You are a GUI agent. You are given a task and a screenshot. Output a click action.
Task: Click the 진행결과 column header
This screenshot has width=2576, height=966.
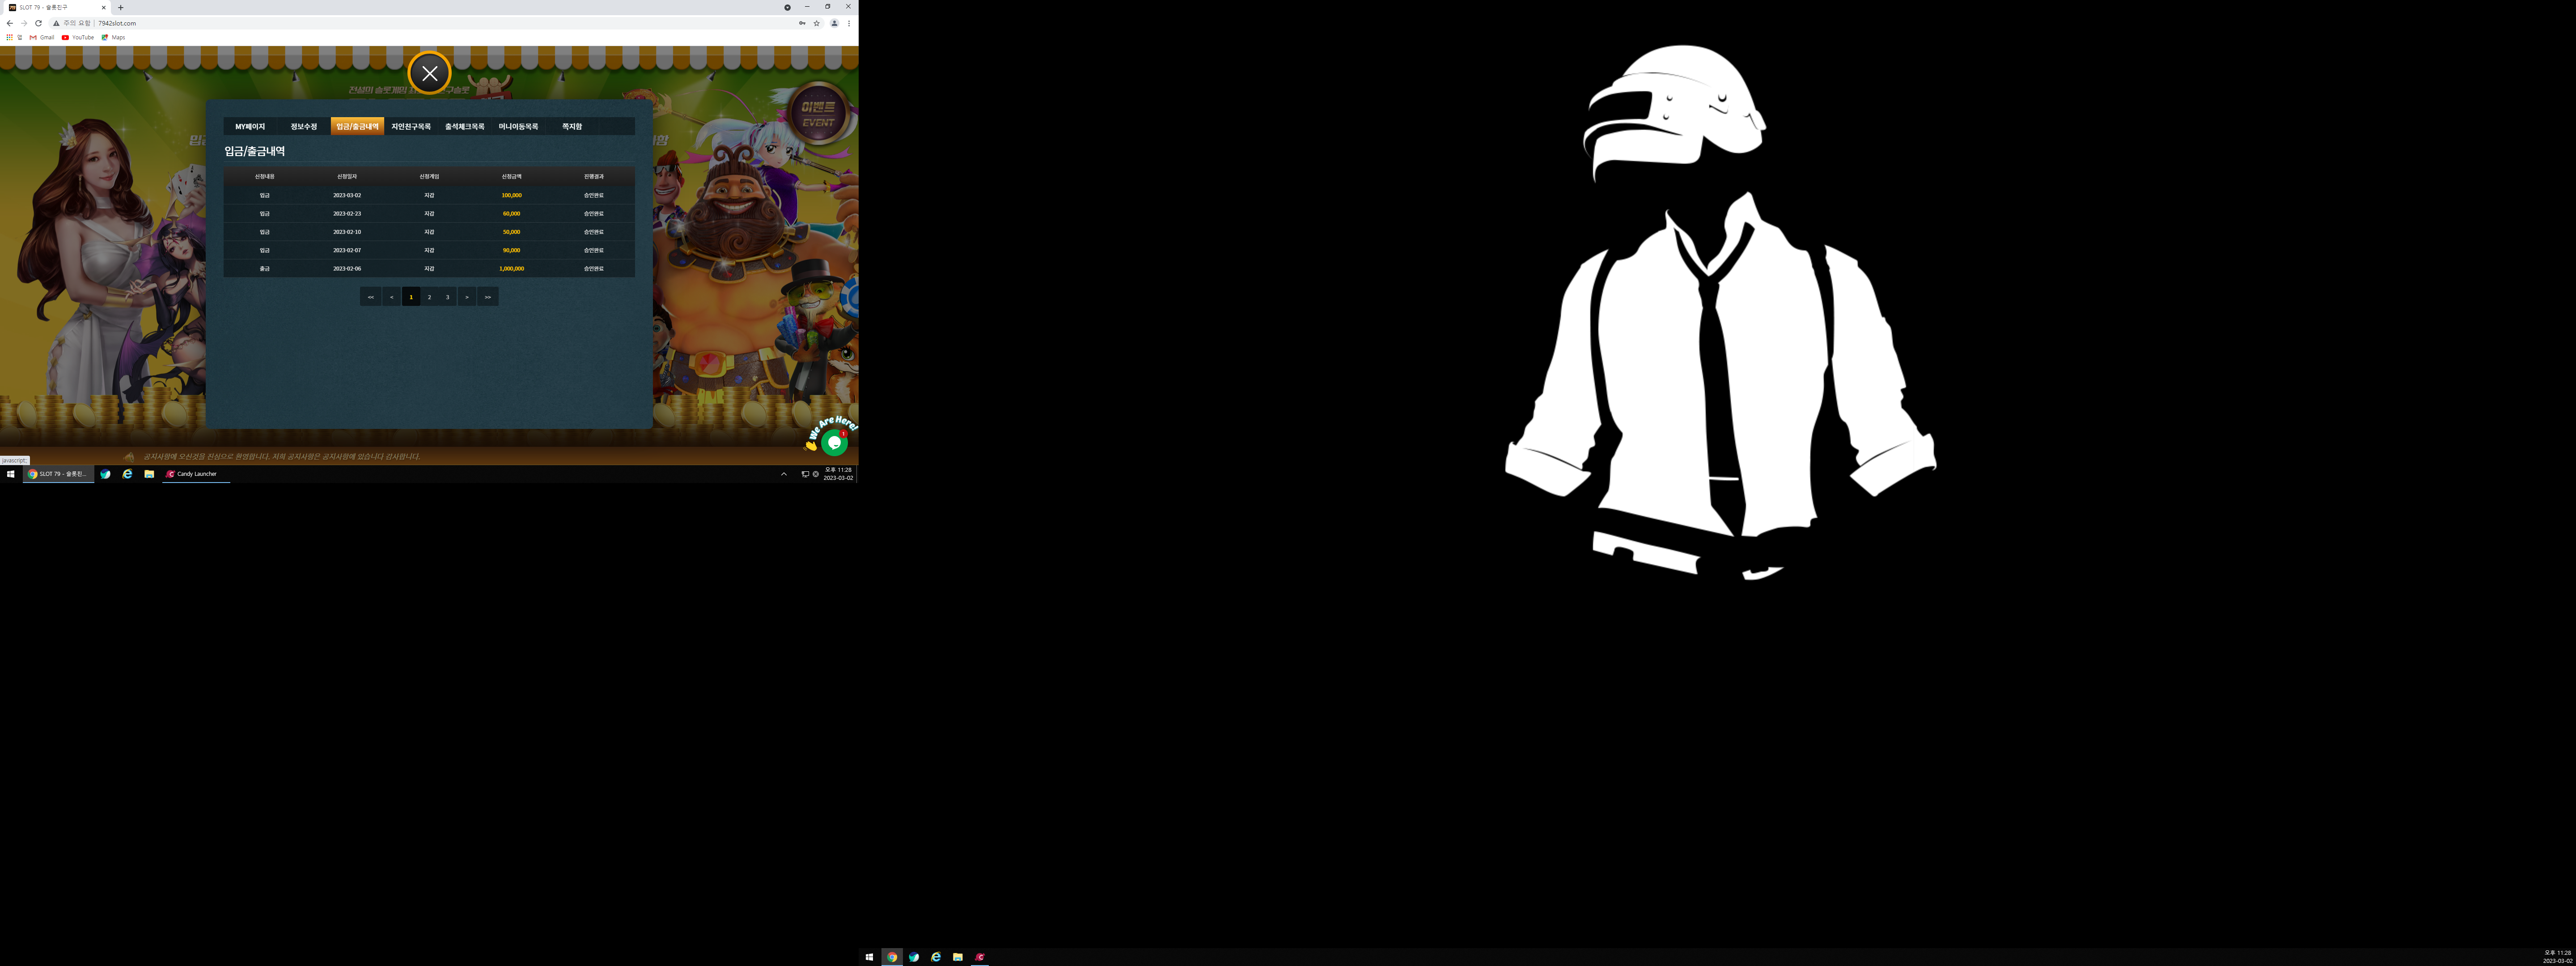click(594, 177)
